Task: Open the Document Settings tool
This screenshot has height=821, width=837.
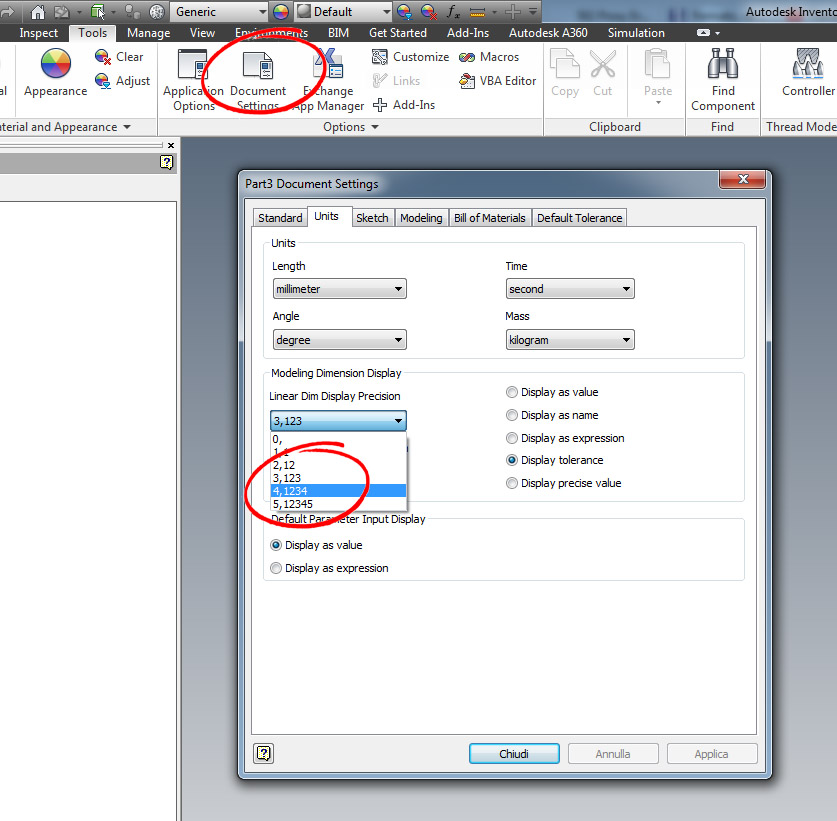Action: click(257, 78)
